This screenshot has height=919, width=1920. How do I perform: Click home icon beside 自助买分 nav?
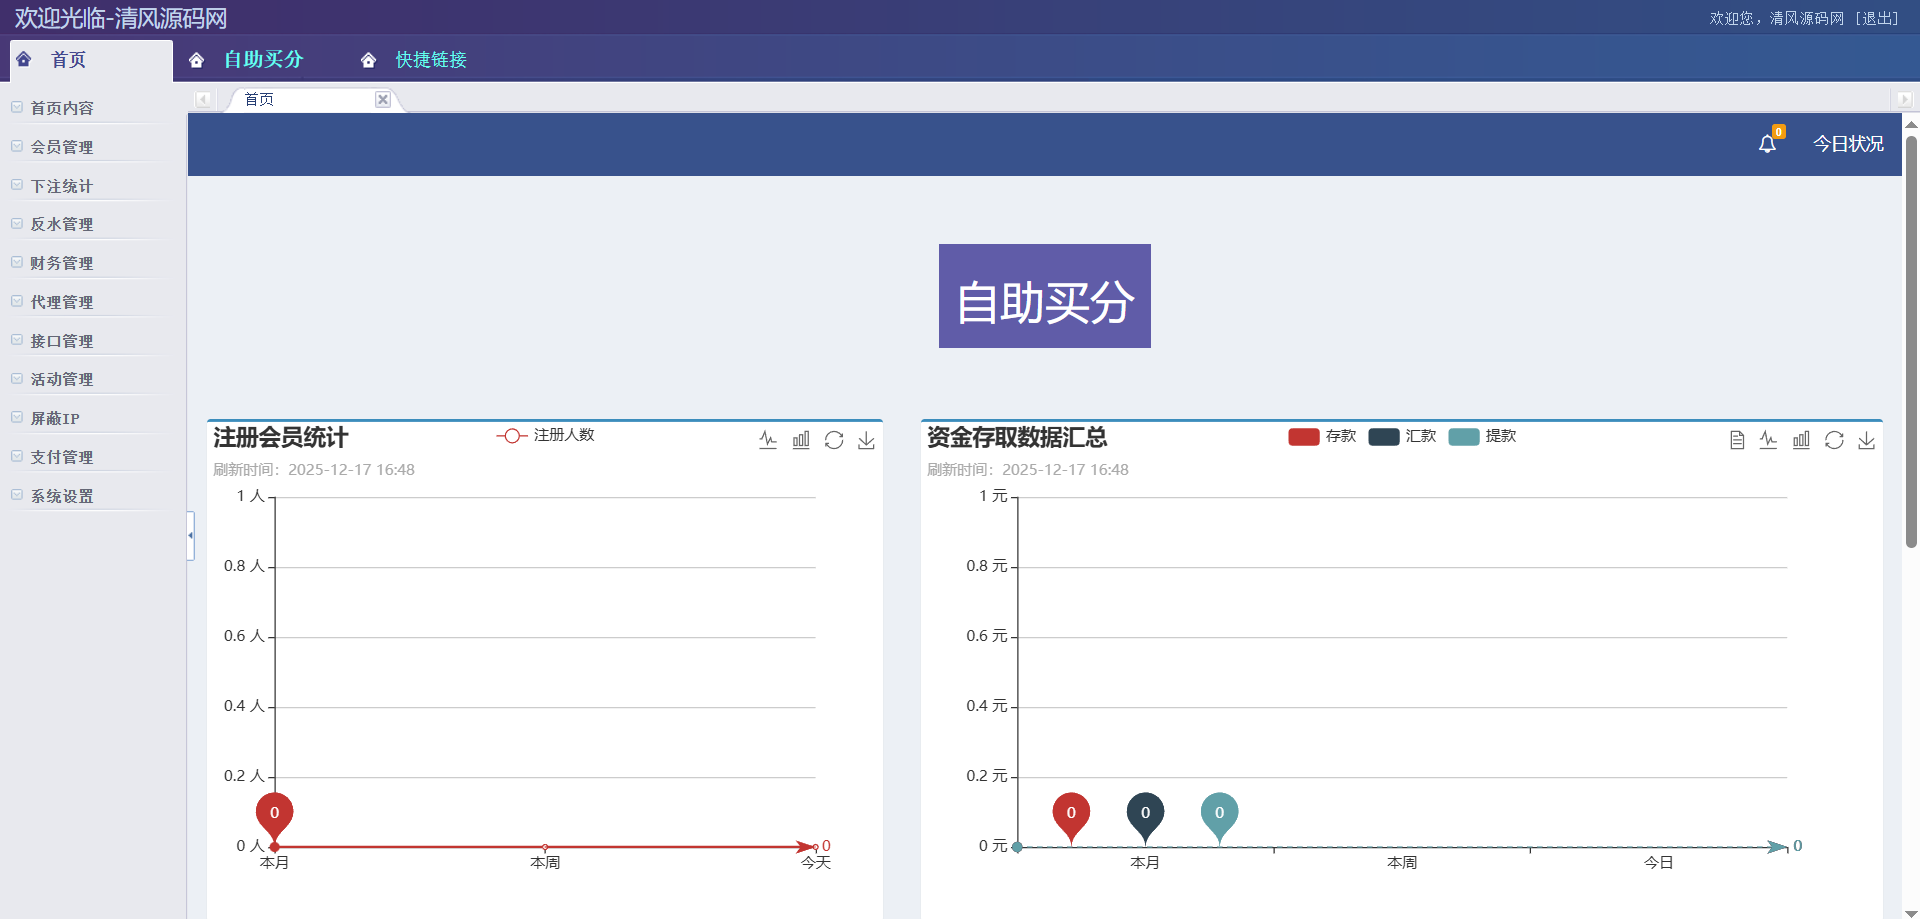click(x=196, y=60)
